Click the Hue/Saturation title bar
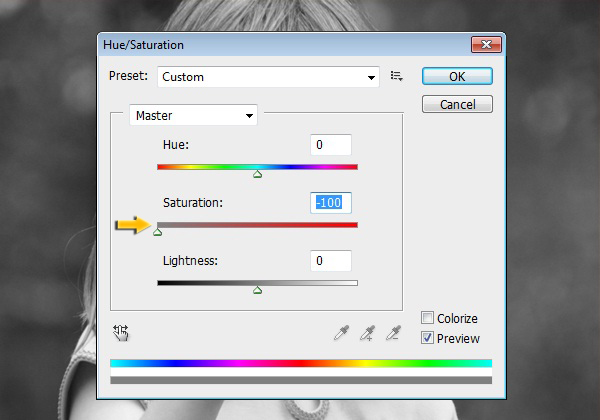Viewport: 600px width, 420px height. tap(280, 45)
